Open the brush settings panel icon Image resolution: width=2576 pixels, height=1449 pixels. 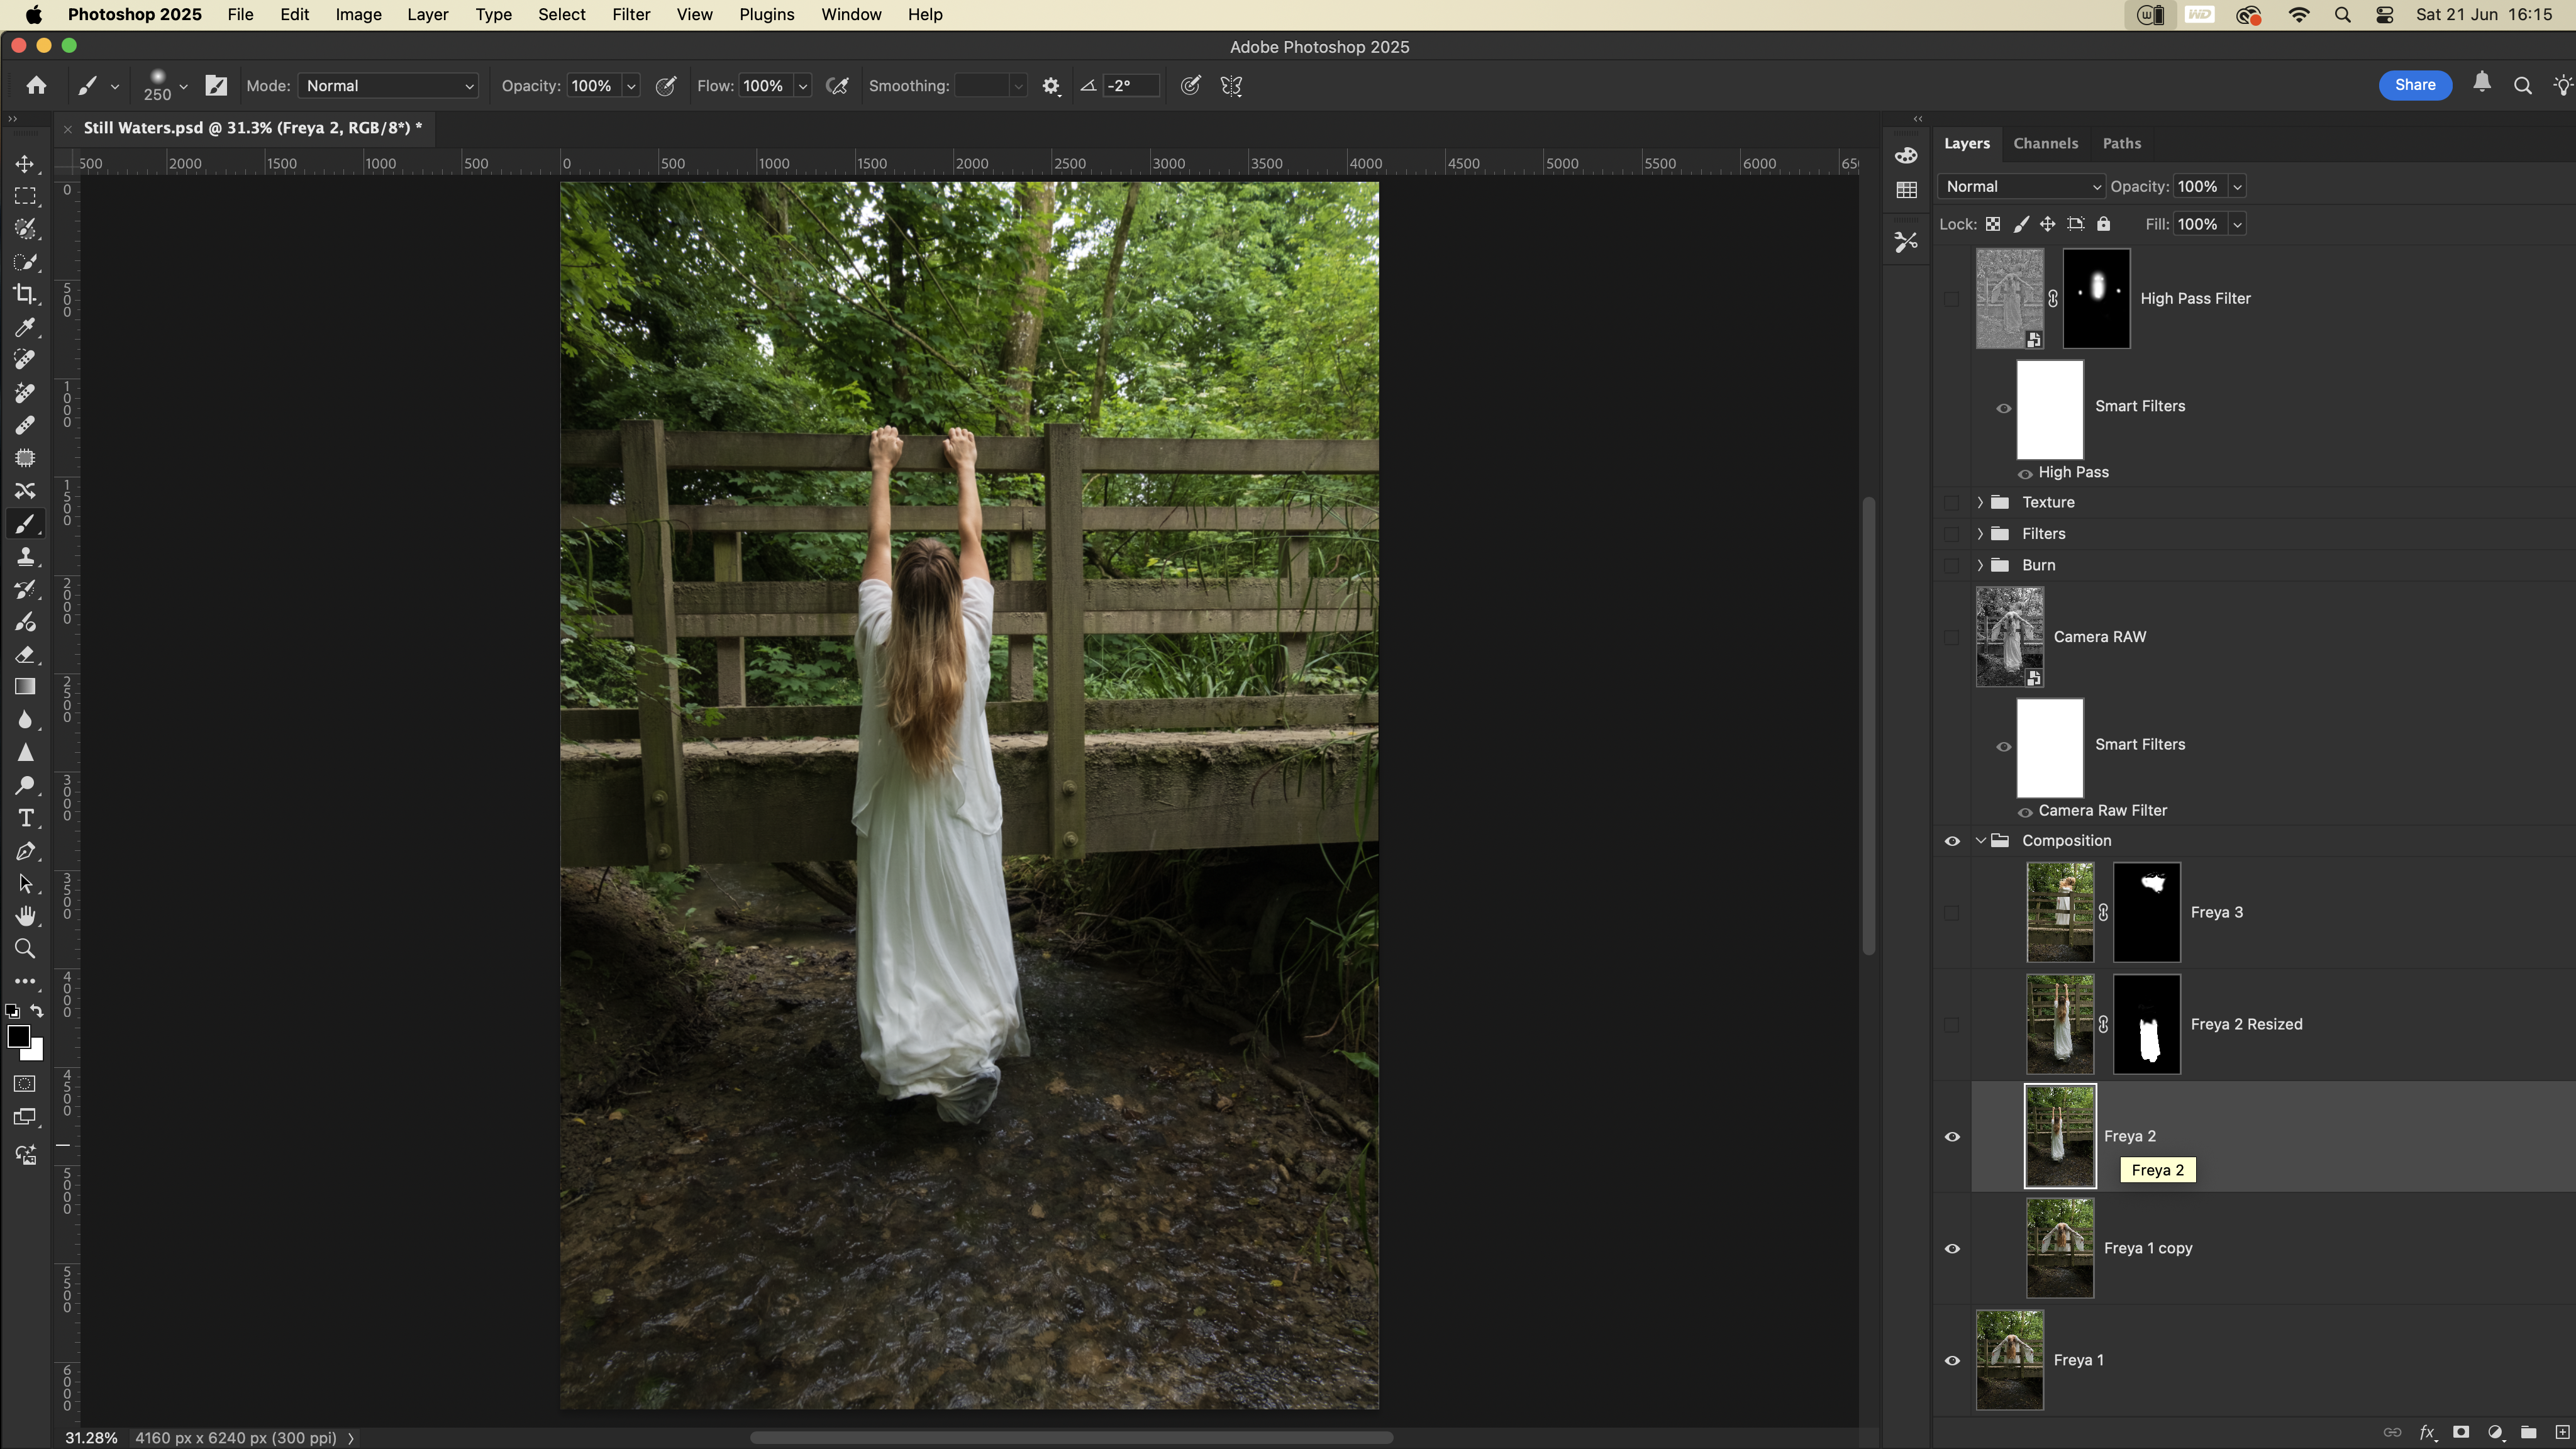pos(216,86)
